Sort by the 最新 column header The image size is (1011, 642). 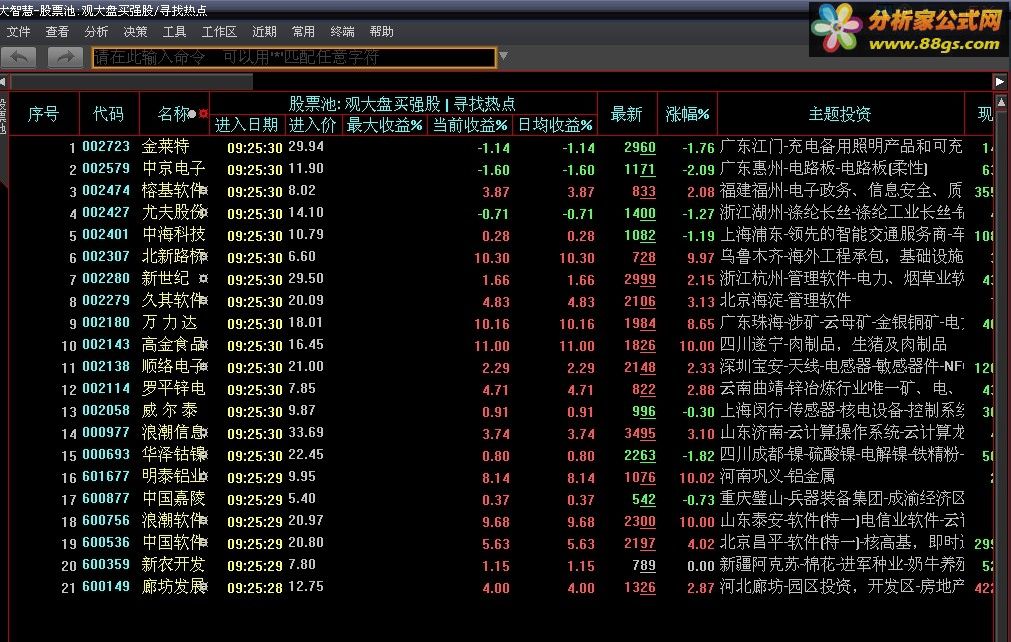(x=627, y=114)
